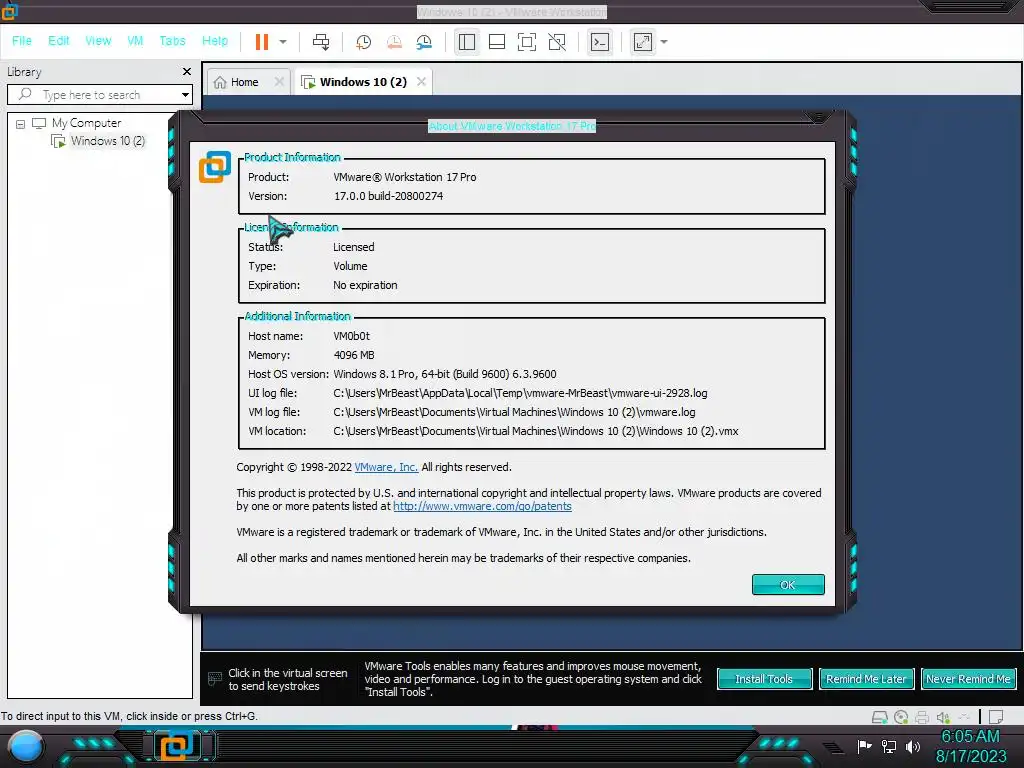Click the hard disk status bar icon
This screenshot has height=768, width=1024.
tap(880, 717)
